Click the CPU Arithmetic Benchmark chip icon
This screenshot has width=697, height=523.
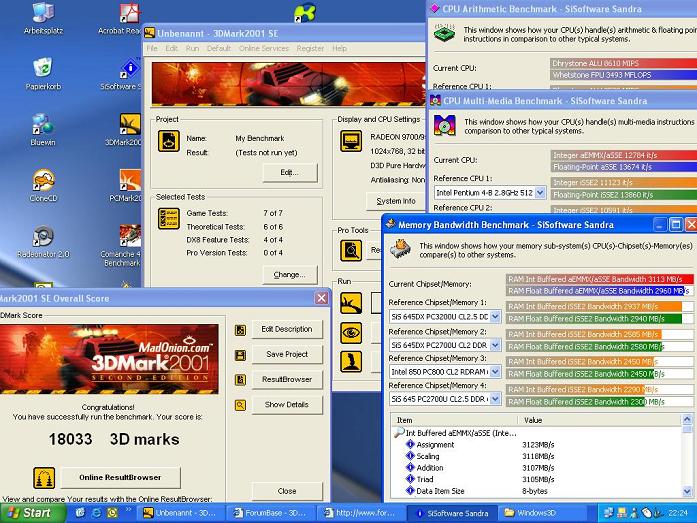[445, 33]
